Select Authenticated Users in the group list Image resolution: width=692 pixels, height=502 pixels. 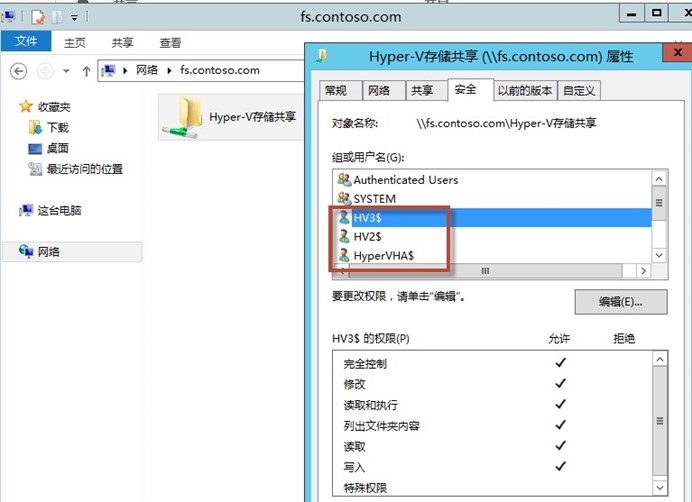click(492, 180)
